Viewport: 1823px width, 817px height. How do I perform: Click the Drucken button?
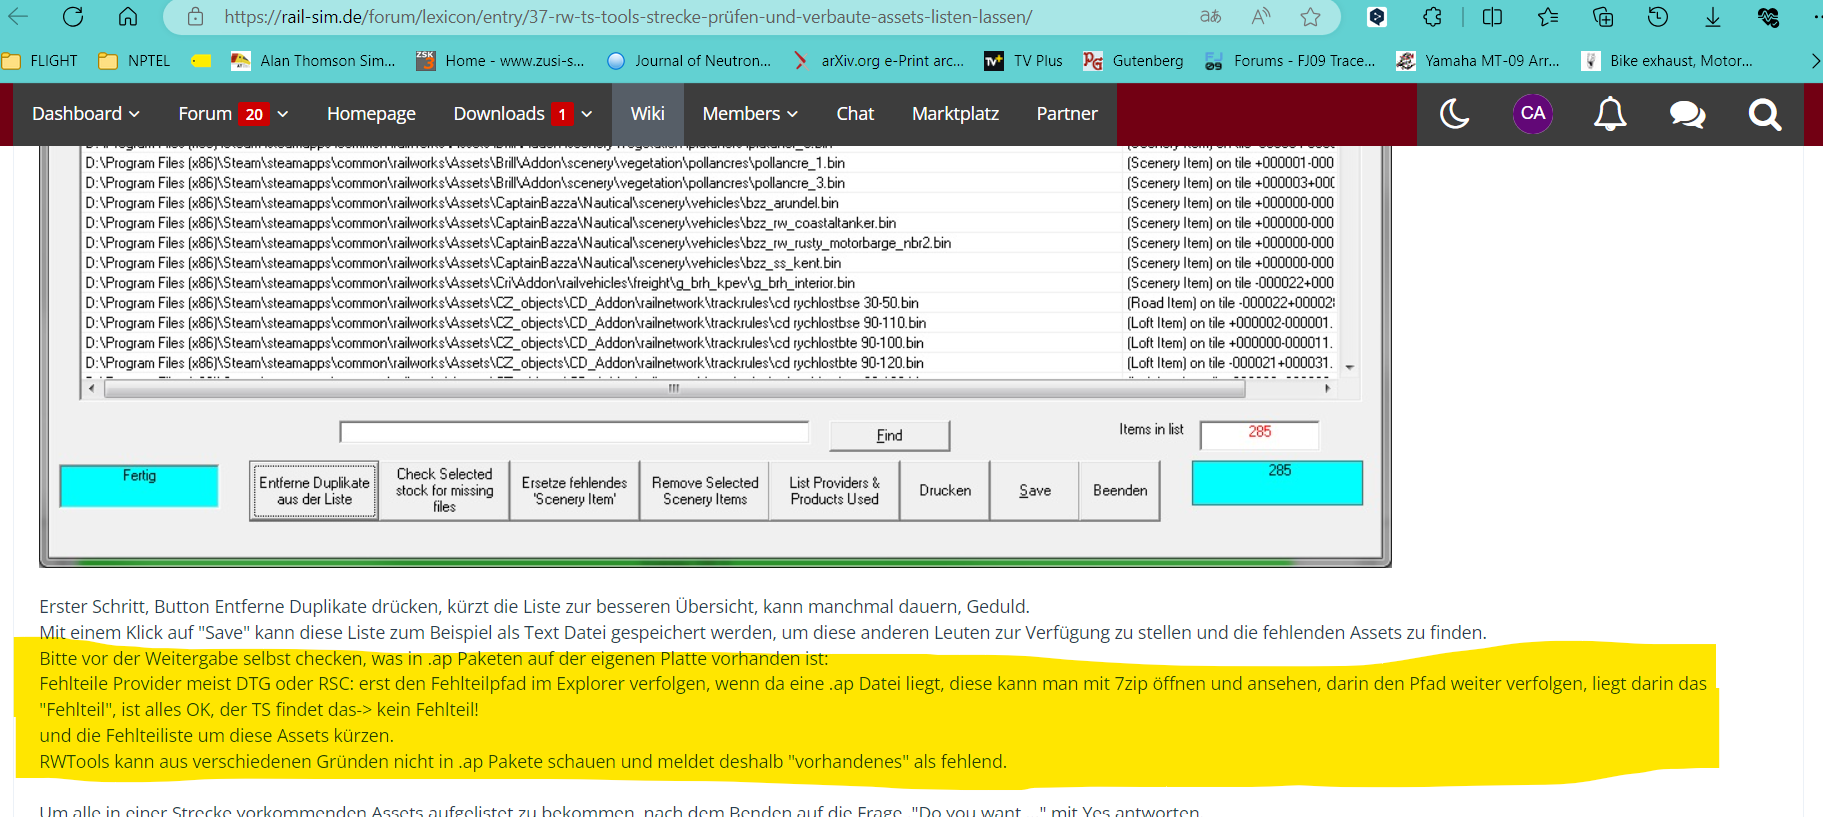pos(945,491)
